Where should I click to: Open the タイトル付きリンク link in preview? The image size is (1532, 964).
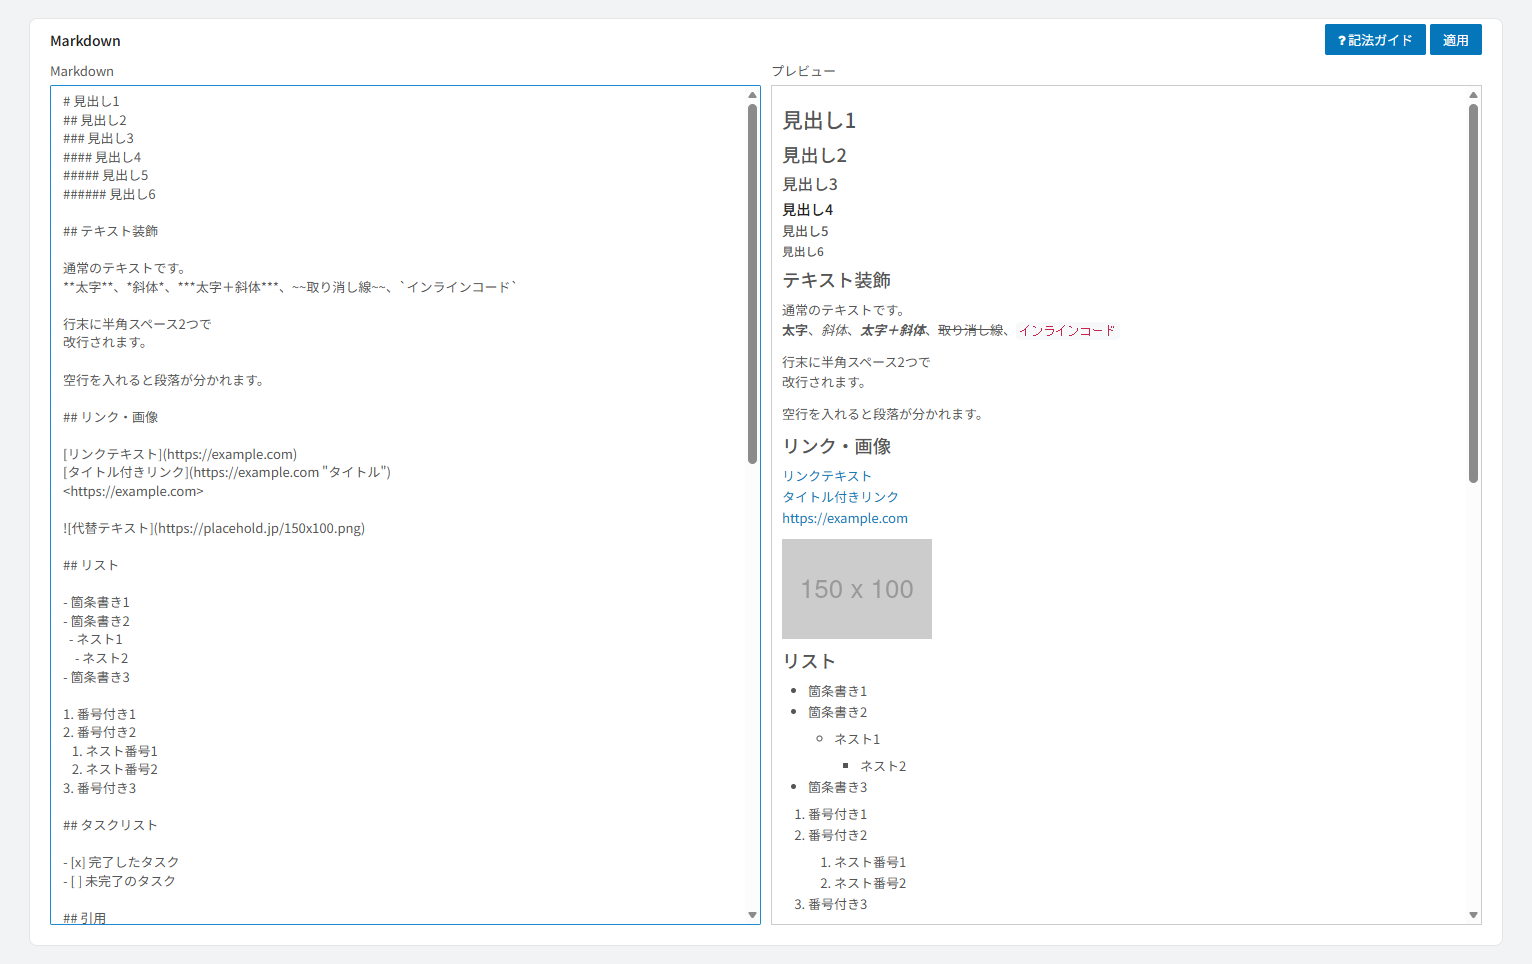[840, 497]
